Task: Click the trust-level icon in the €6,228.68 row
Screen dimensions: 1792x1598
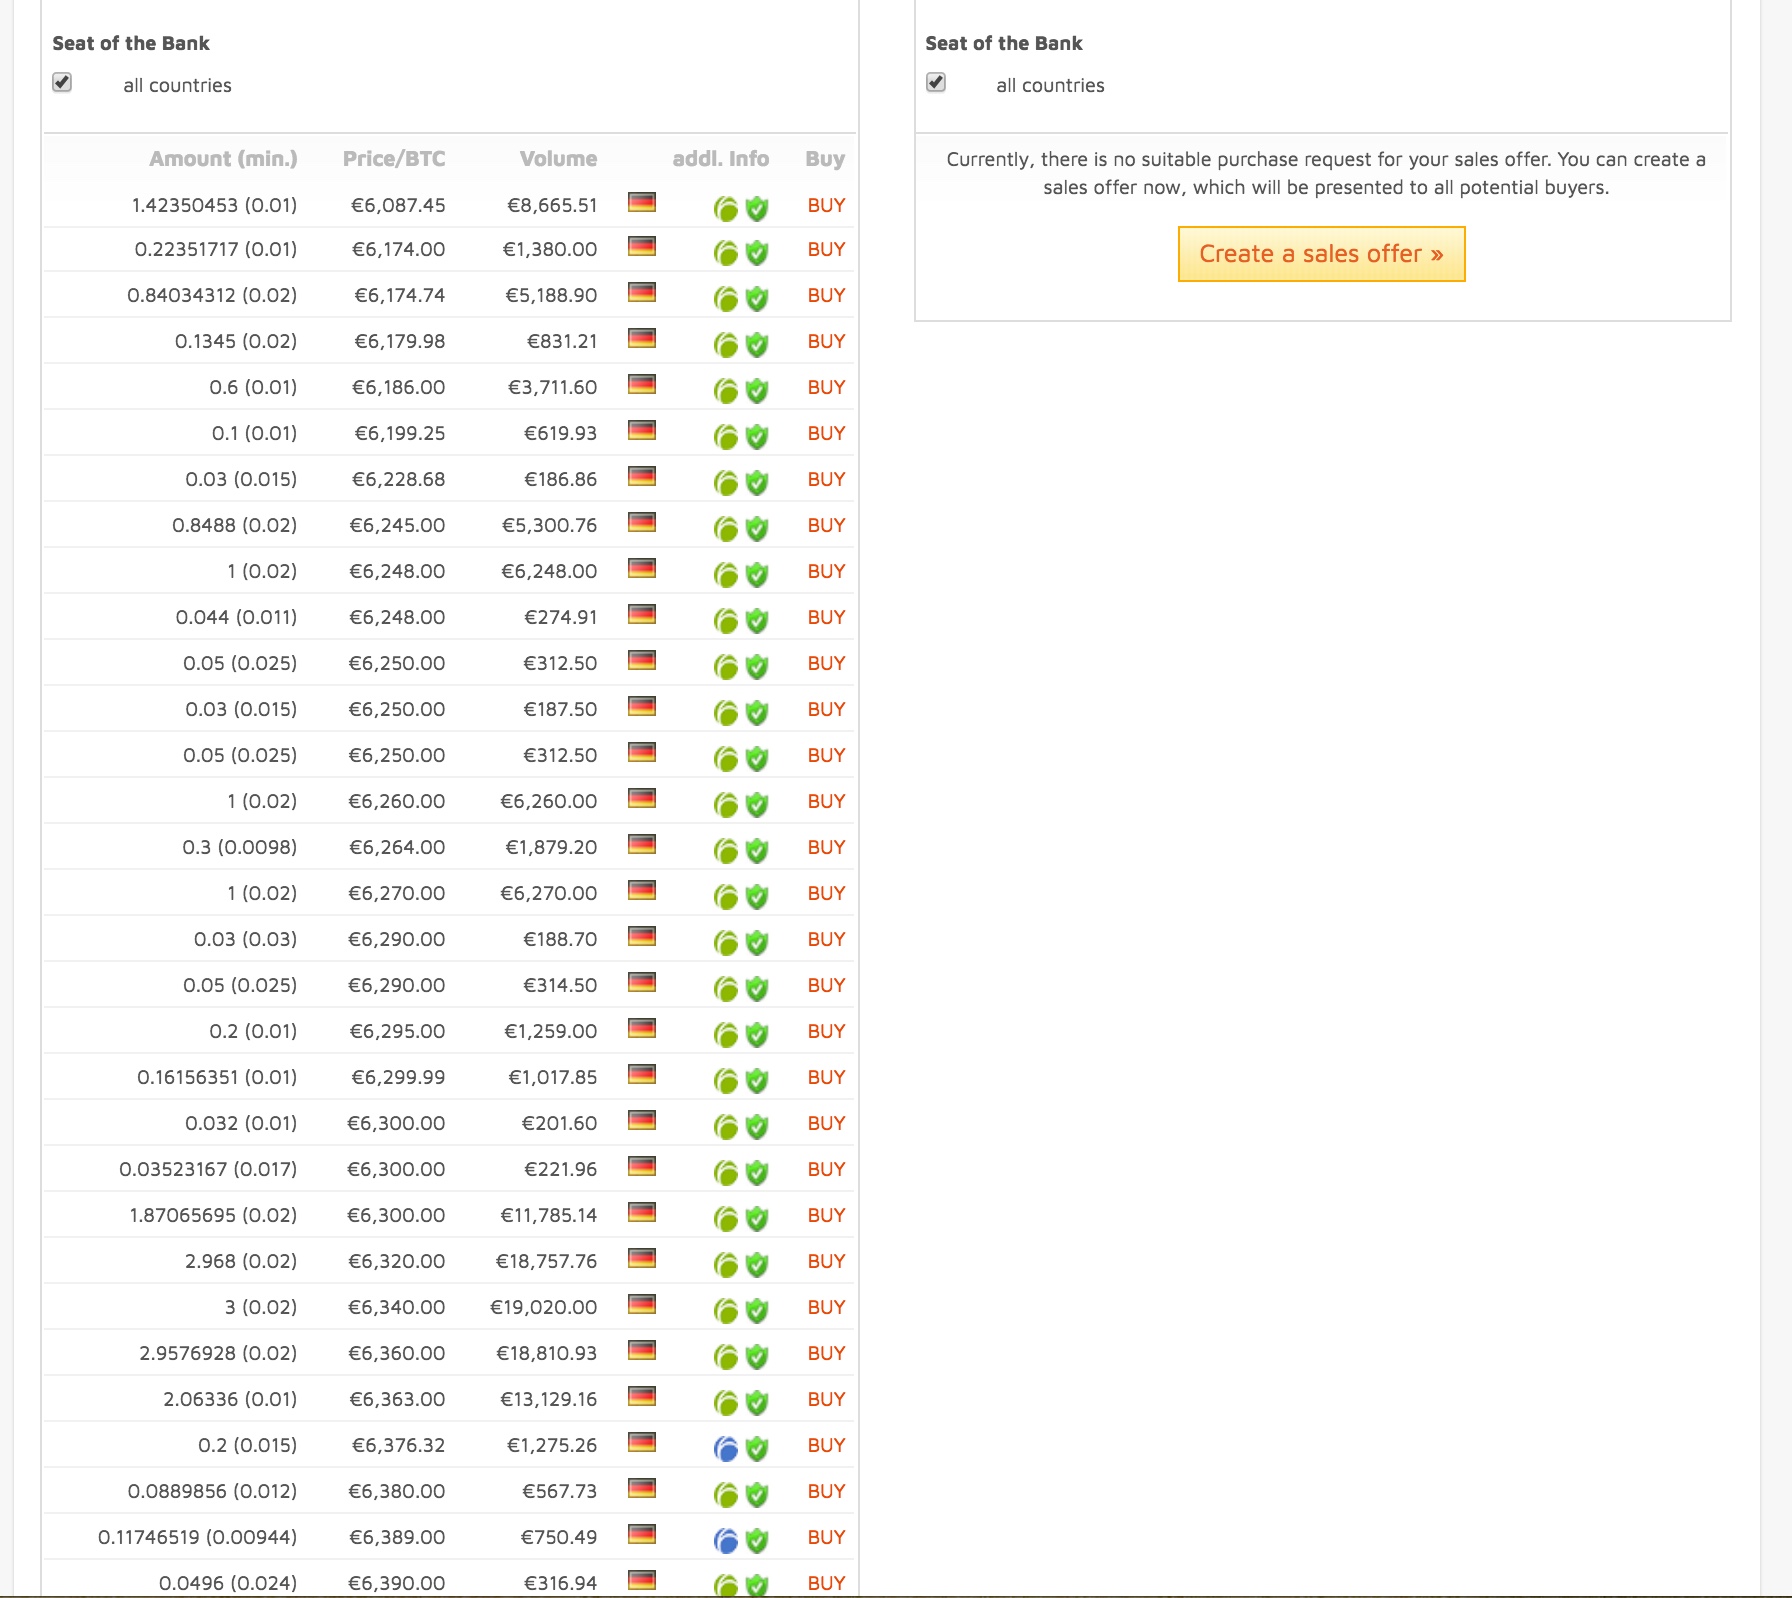Action: pyautogui.click(x=726, y=483)
